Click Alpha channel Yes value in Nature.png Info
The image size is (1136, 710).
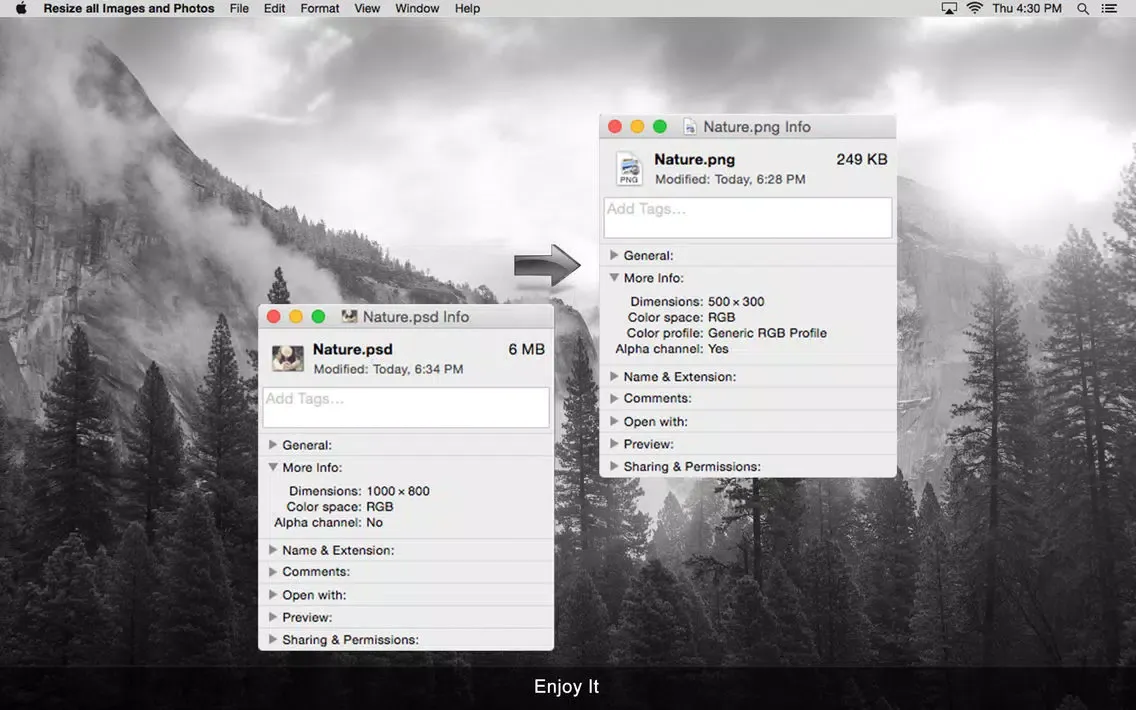coord(718,349)
